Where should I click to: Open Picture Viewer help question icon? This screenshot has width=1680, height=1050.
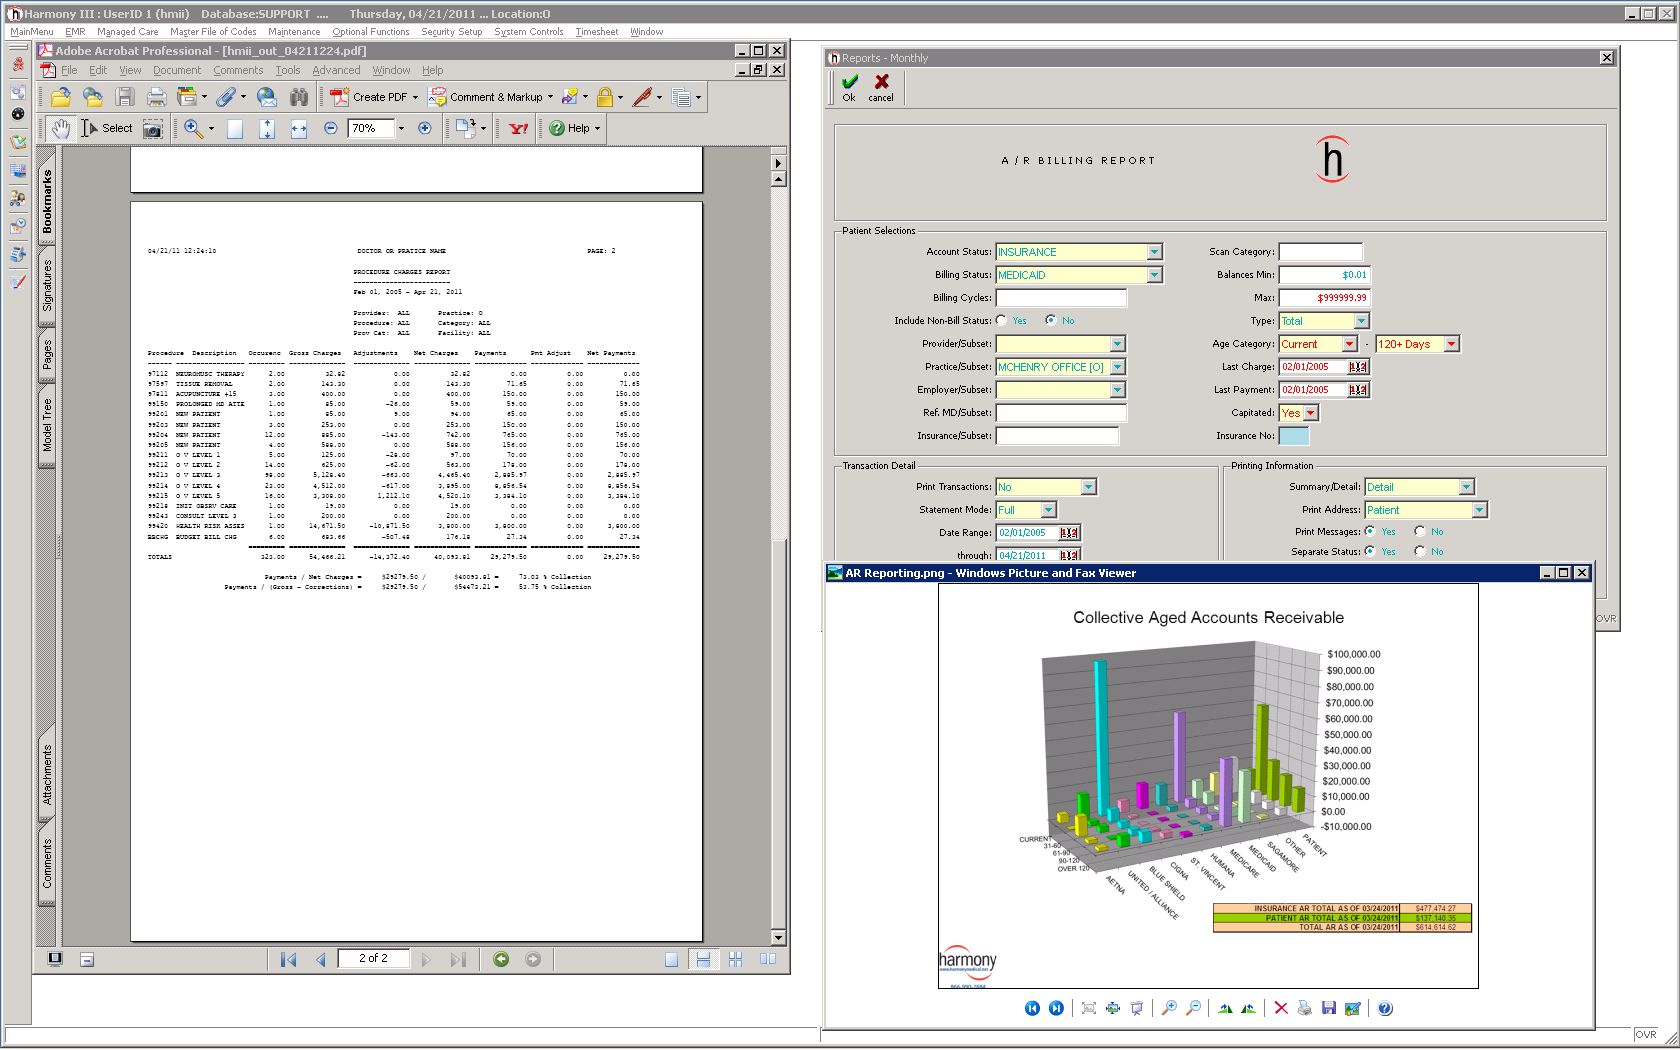1385,1008
